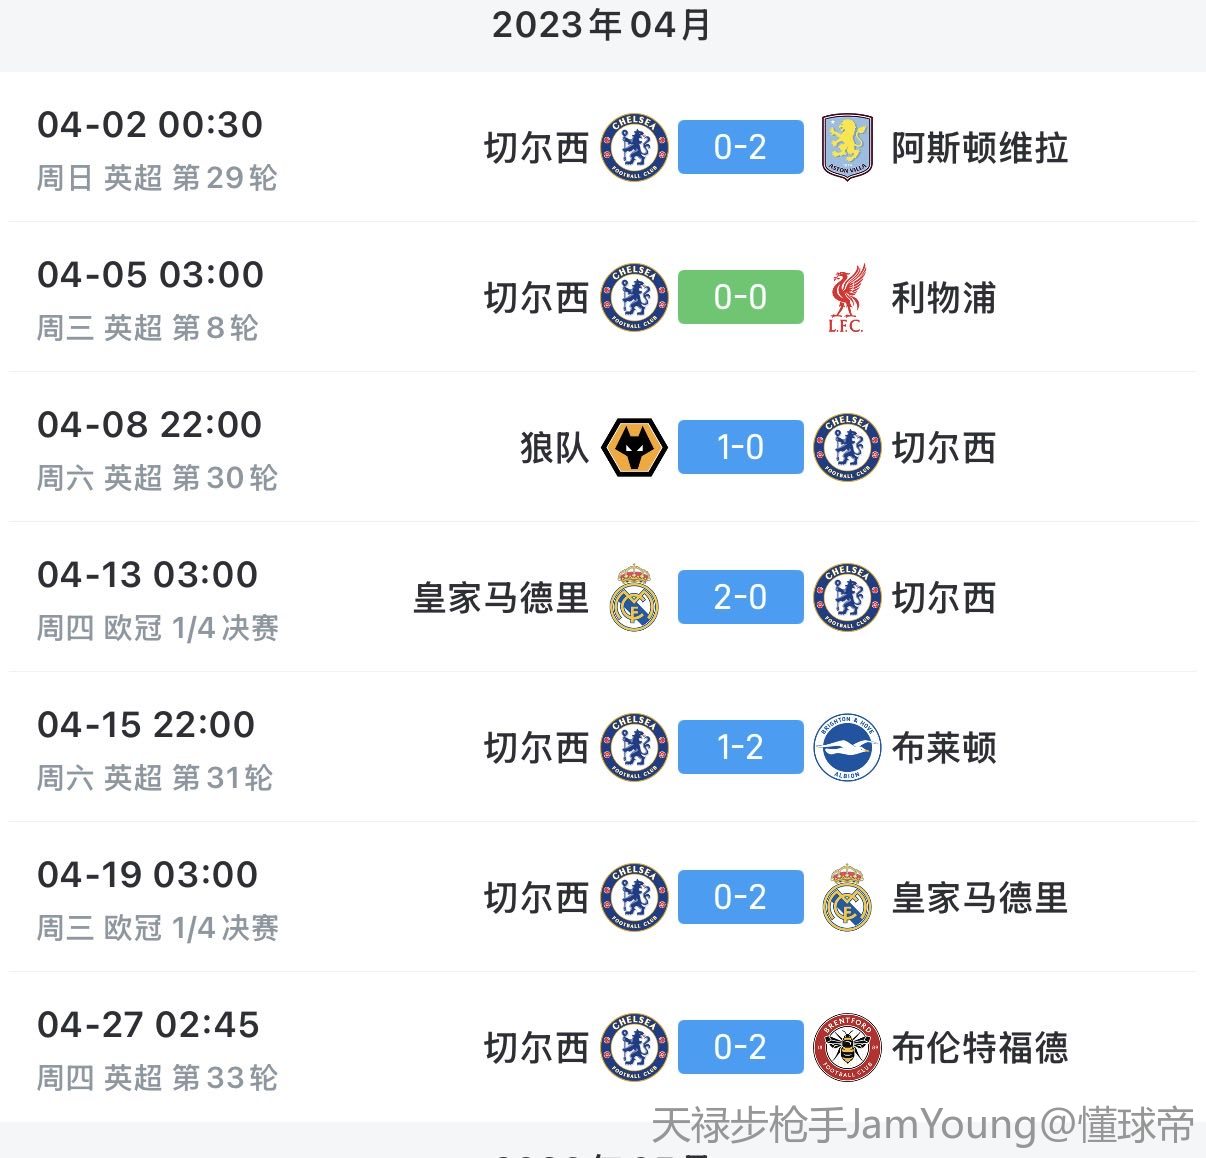Open 0-2 score against 阿斯顿维拉
The image size is (1206, 1158).
pyautogui.click(x=740, y=147)
